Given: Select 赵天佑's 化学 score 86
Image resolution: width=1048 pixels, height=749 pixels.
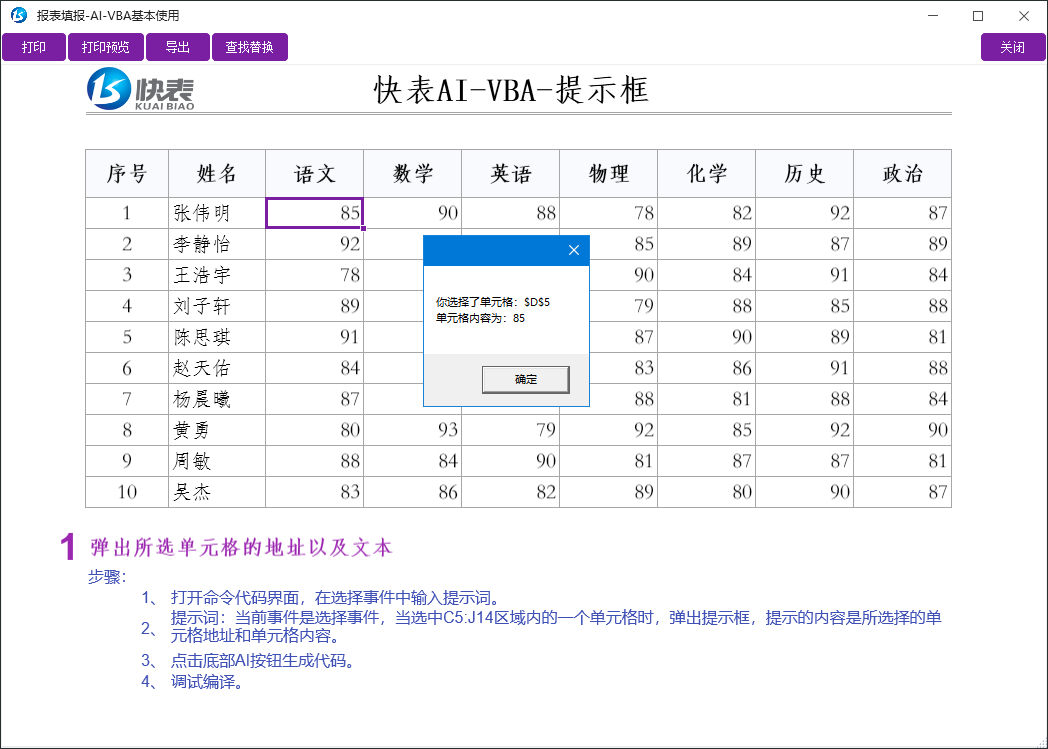Looking at the screenshot, I should [706, 368].
